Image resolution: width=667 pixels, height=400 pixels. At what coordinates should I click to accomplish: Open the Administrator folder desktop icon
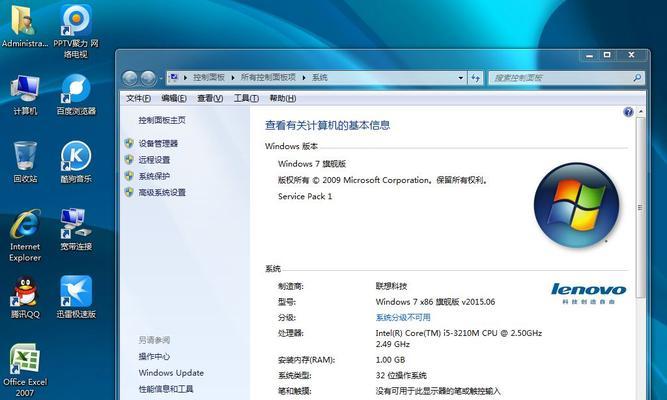(25, 26)
